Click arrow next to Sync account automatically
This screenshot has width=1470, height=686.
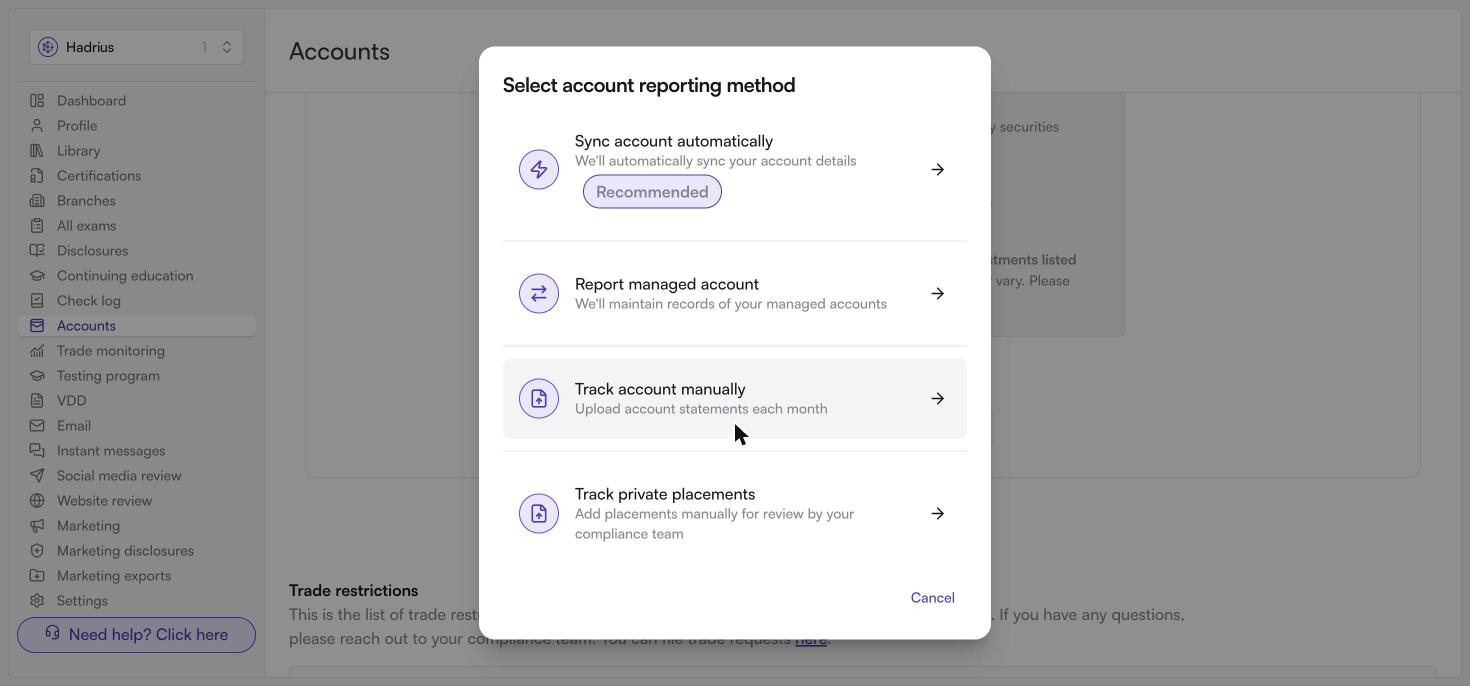point(937,169)
